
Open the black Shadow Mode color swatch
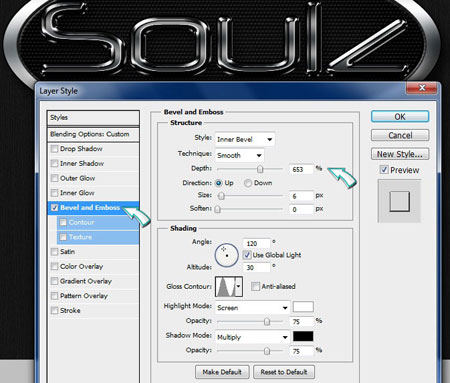pyautogui.click(x=303, y=336)
